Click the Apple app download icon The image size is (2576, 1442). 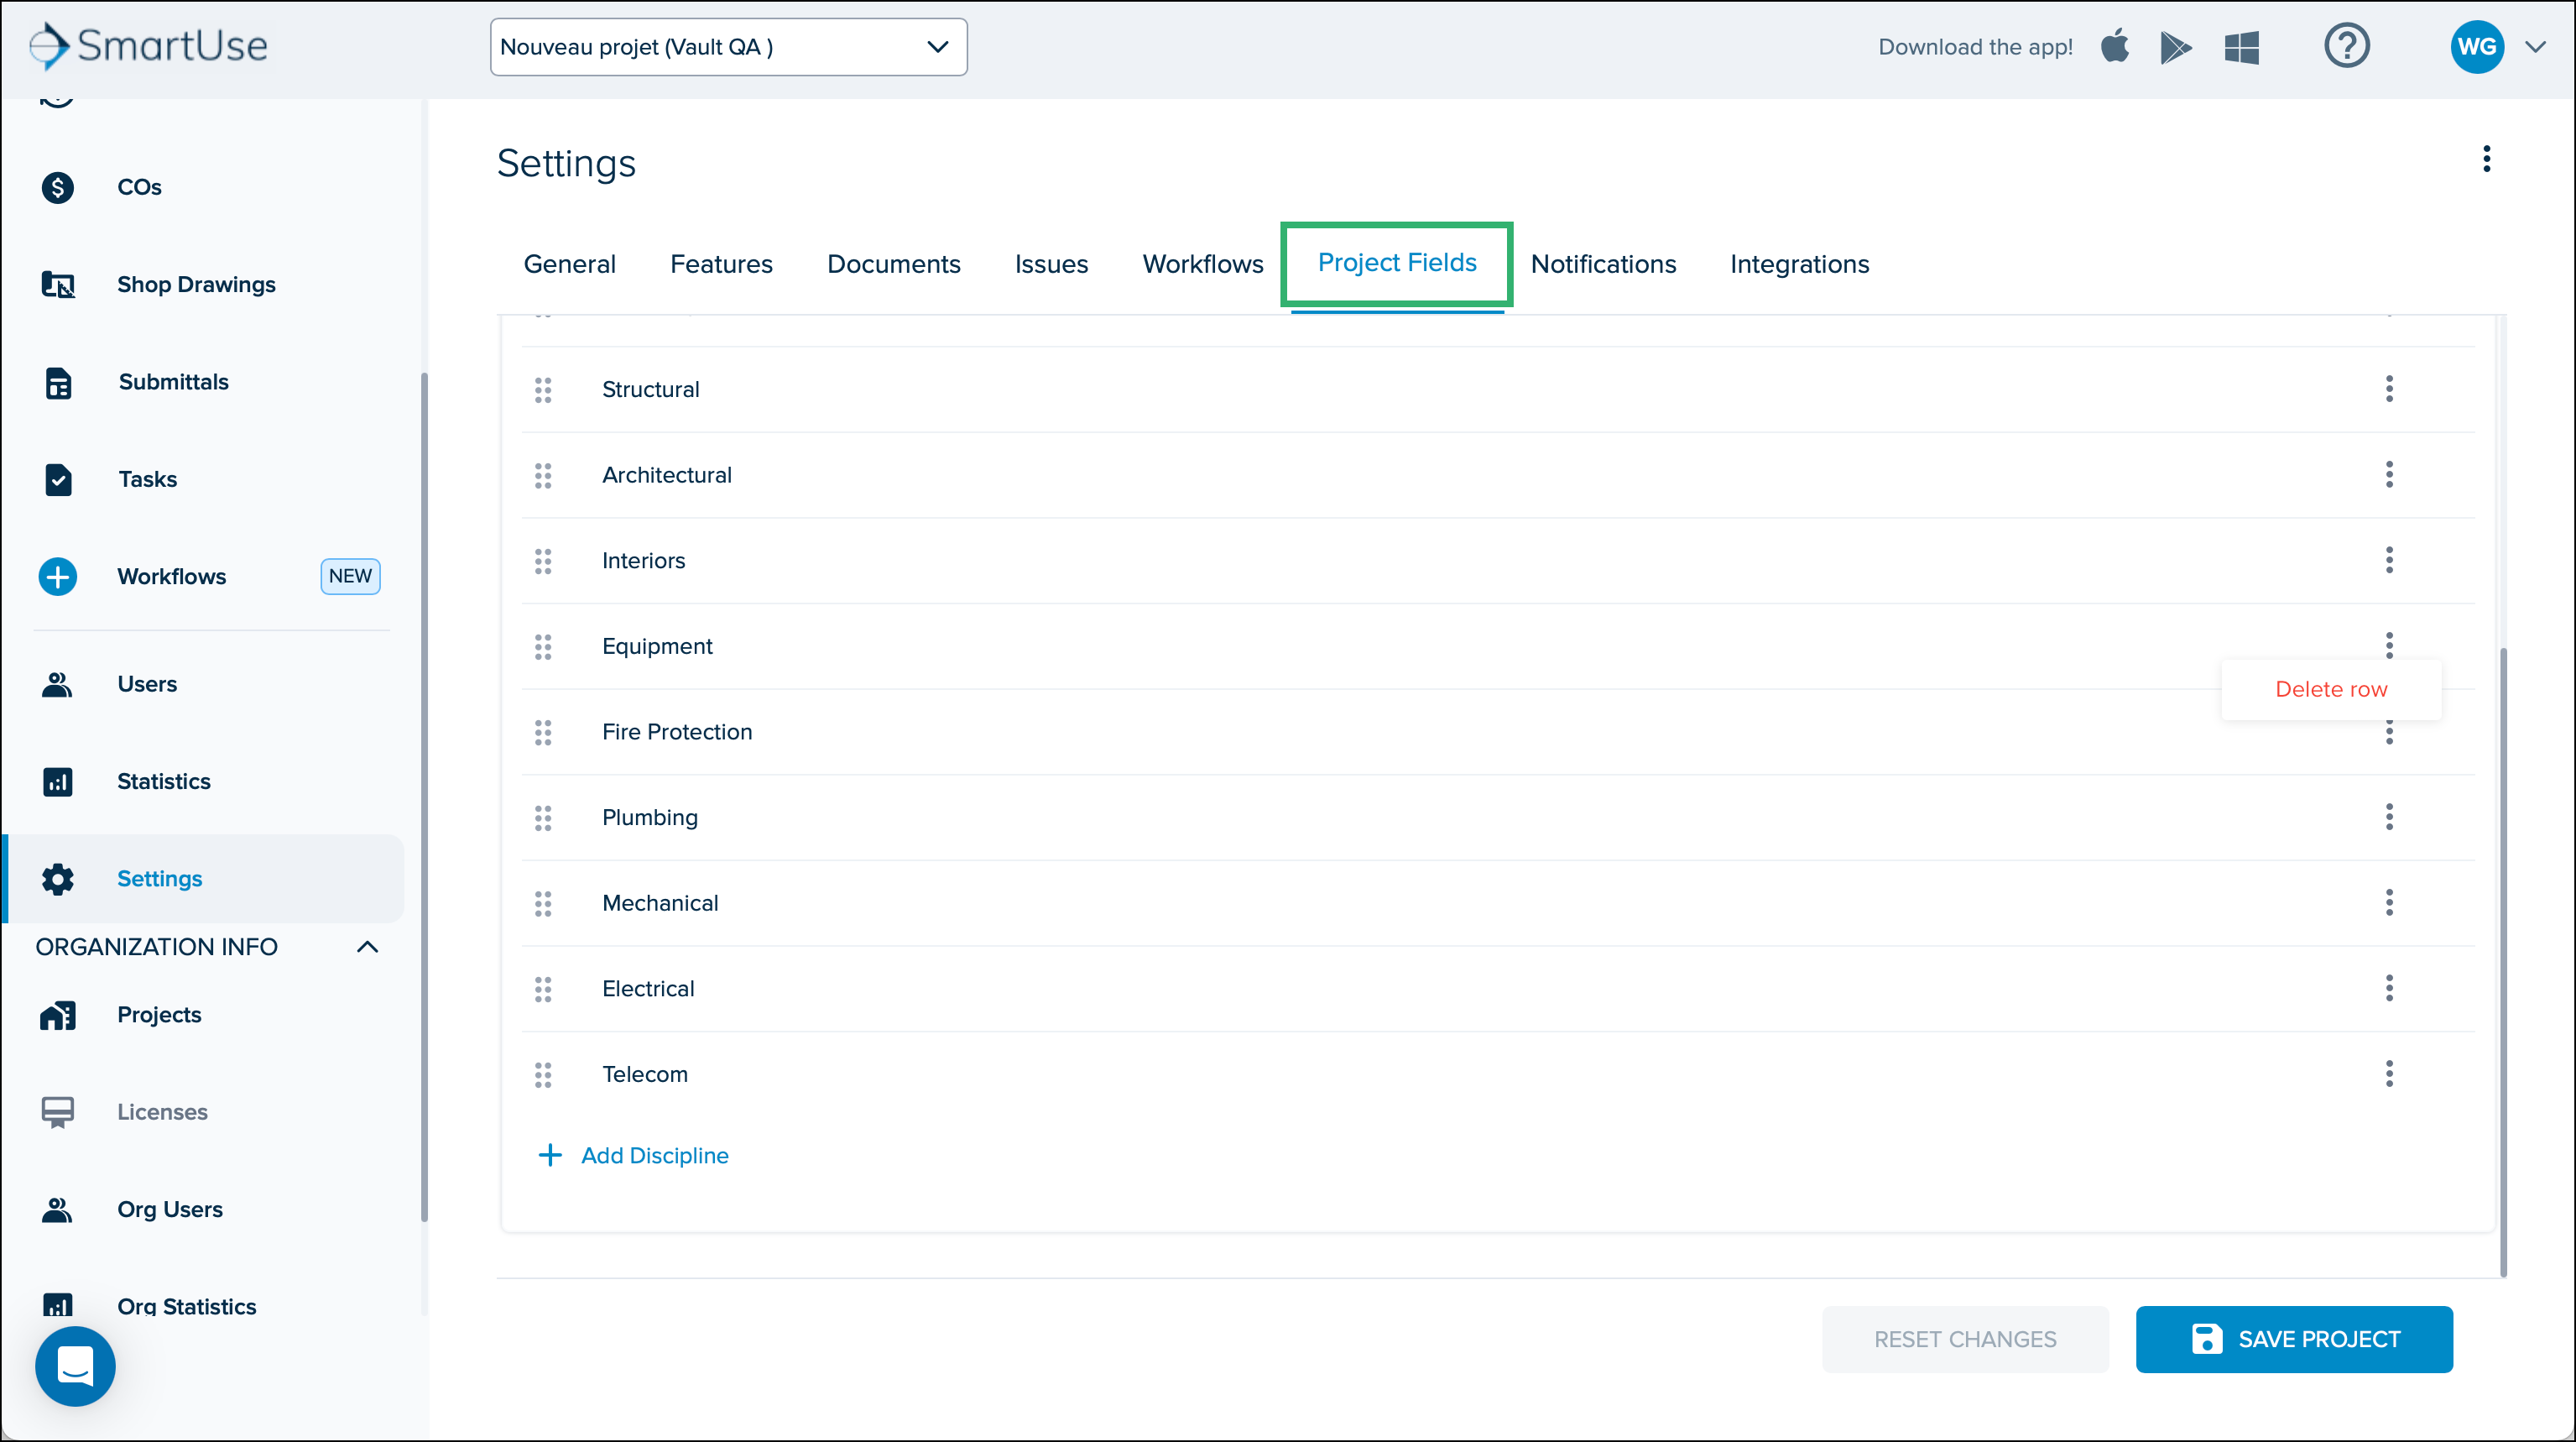pyautogui.click(x=2115, y=46)
